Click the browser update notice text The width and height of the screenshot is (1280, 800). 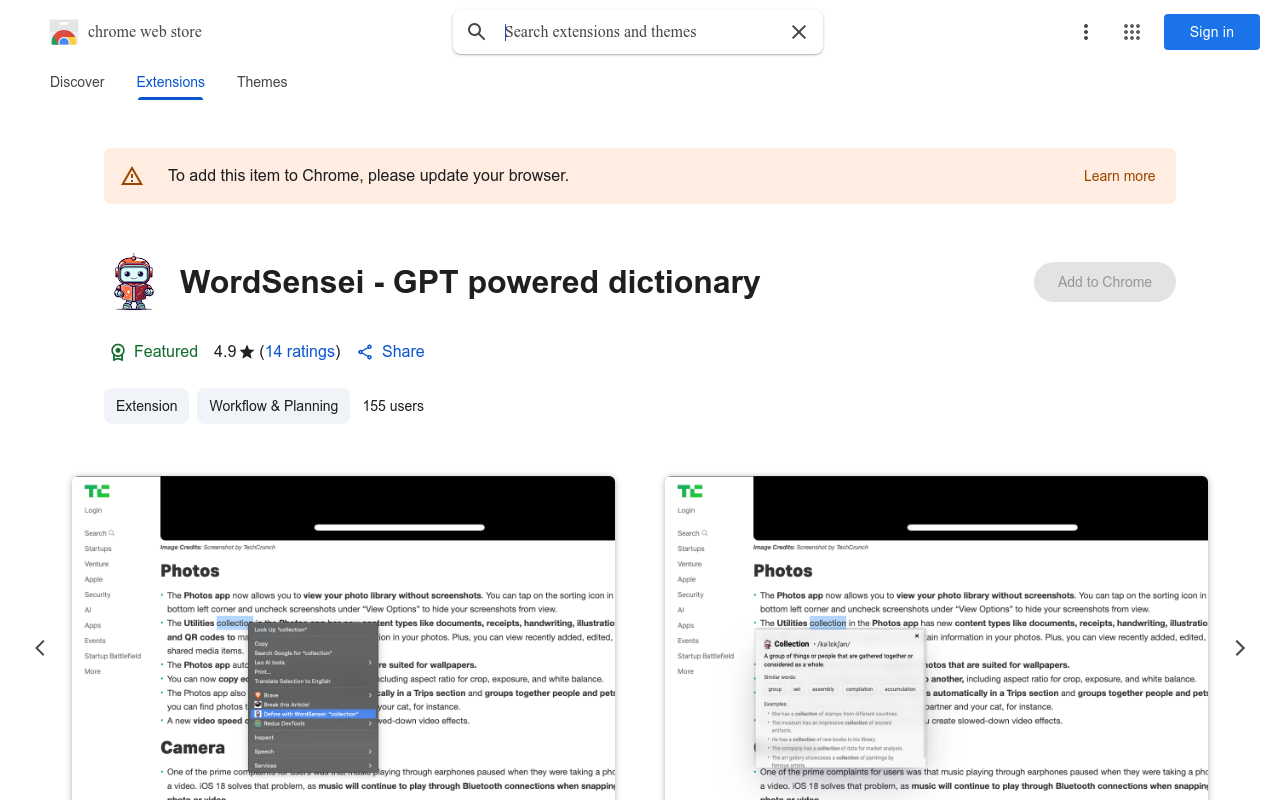(x=368, y=176)
